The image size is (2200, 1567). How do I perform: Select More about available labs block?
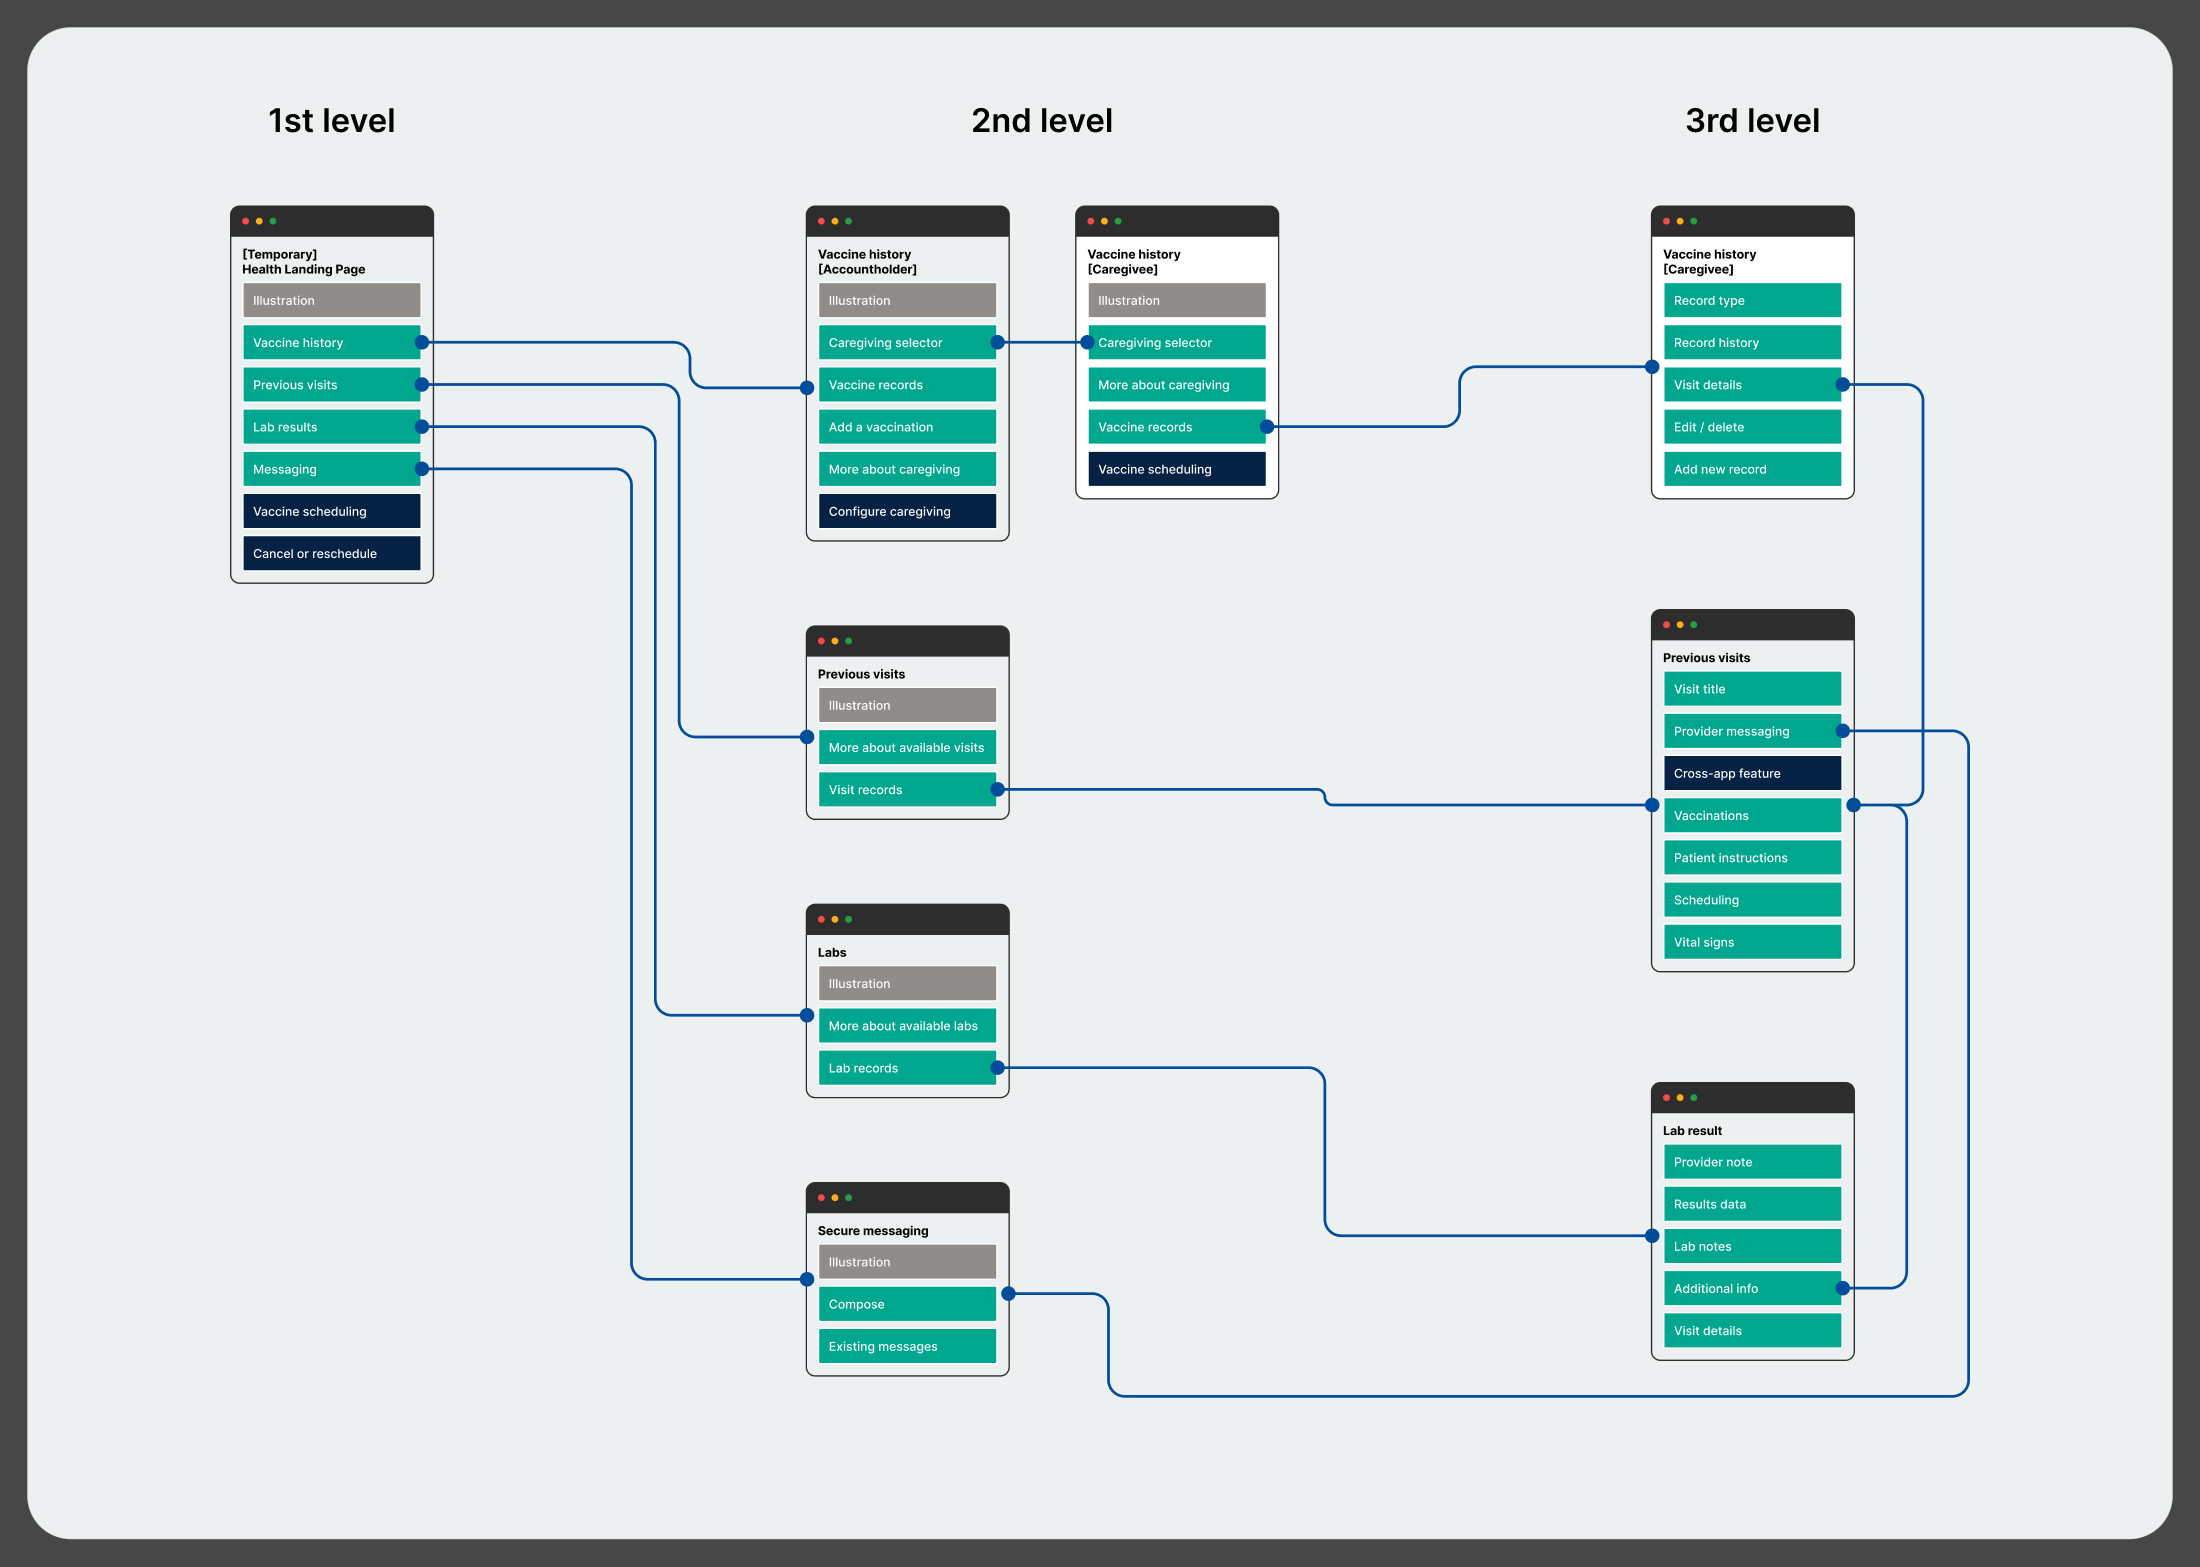click(907, 1026)
